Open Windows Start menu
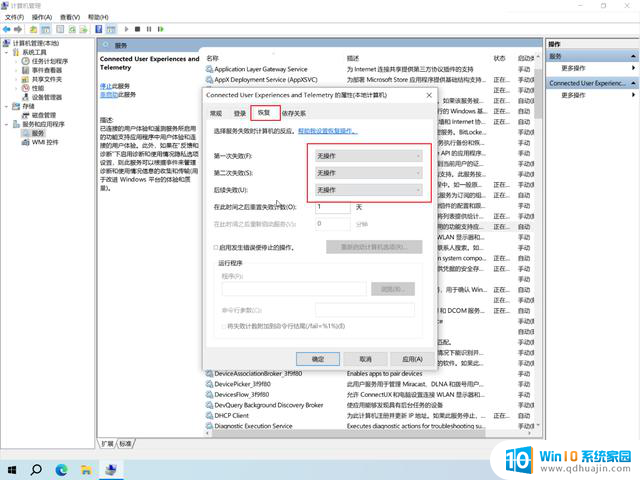640x480 pixels. point(12,470)
